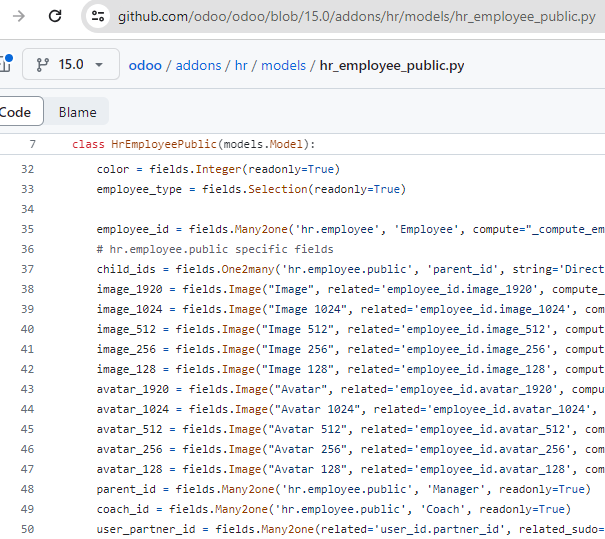Expand the 15.0 branch dropdown
Viewport: 605px width, 539px height.
coord(71,64)
